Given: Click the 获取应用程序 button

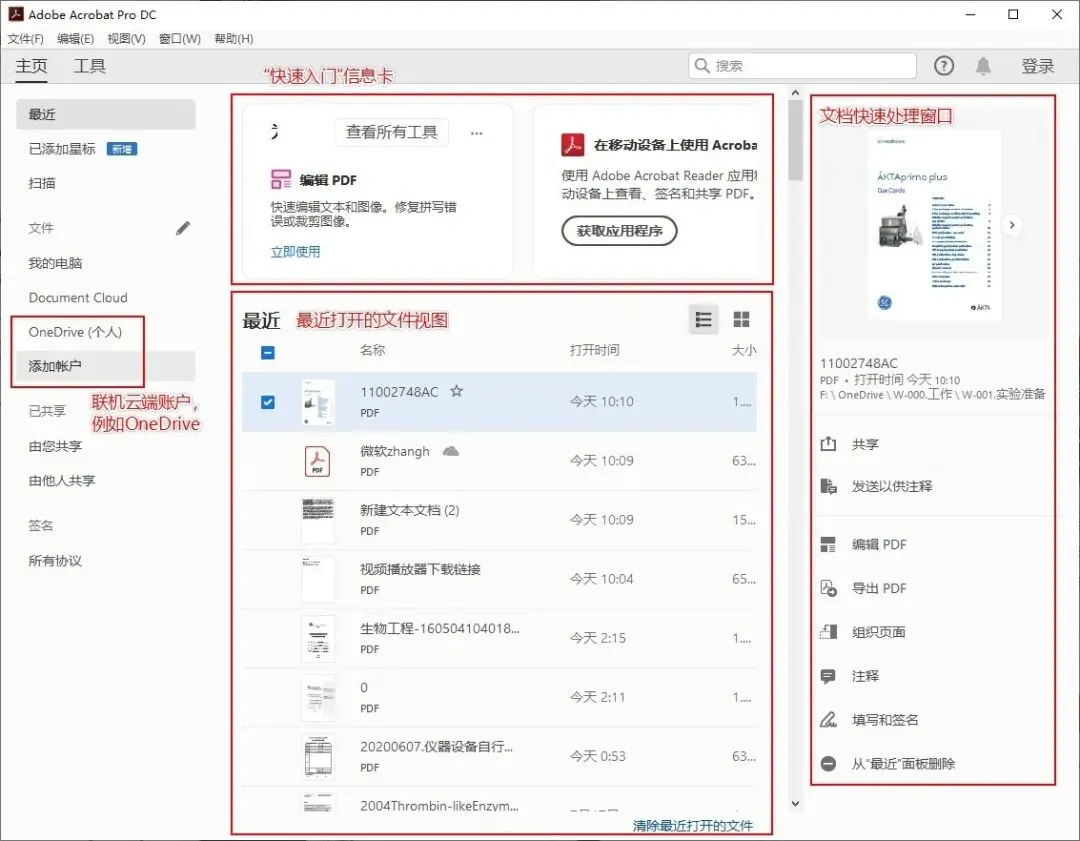Looking at the screenshot, I should (619, 231).
